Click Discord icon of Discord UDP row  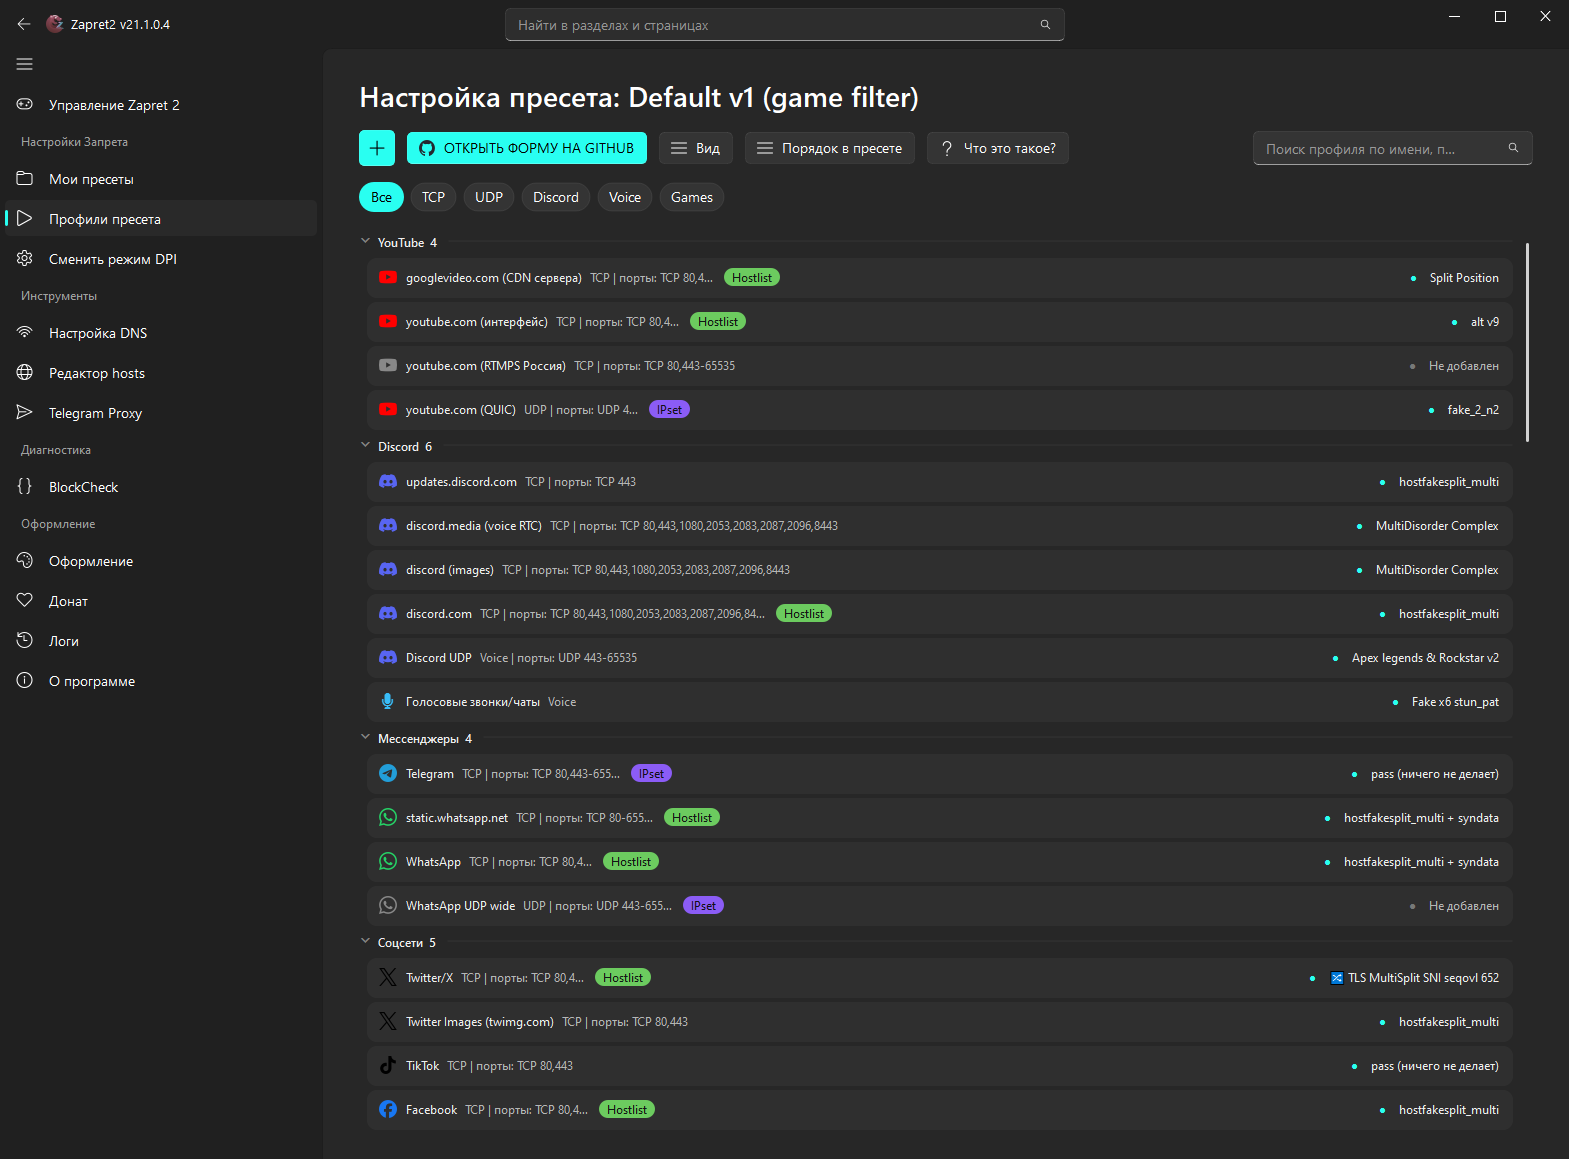(x=388, y=658)
